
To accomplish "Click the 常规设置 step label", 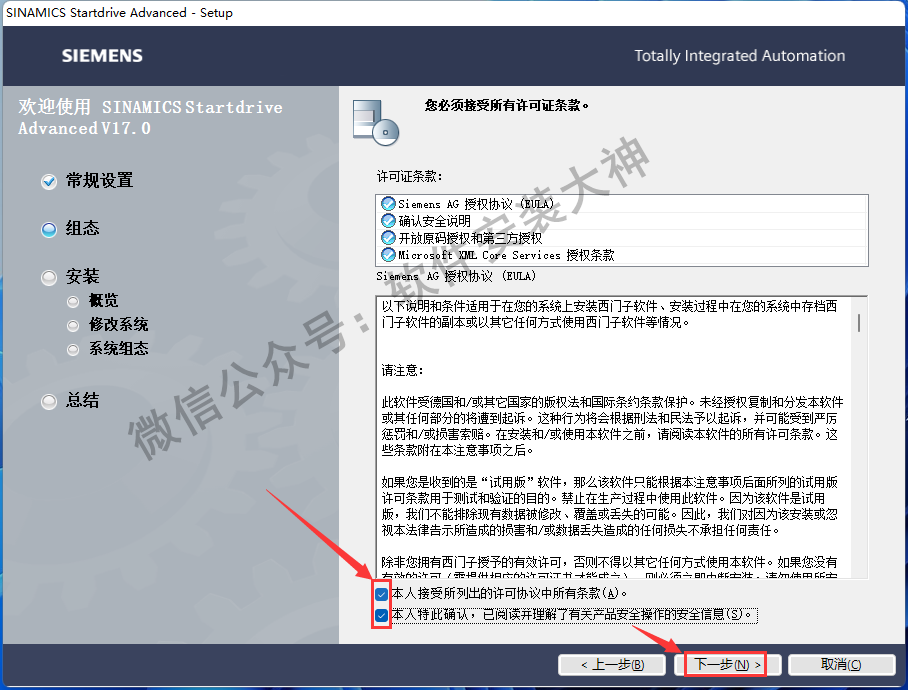I will point(100,181).
